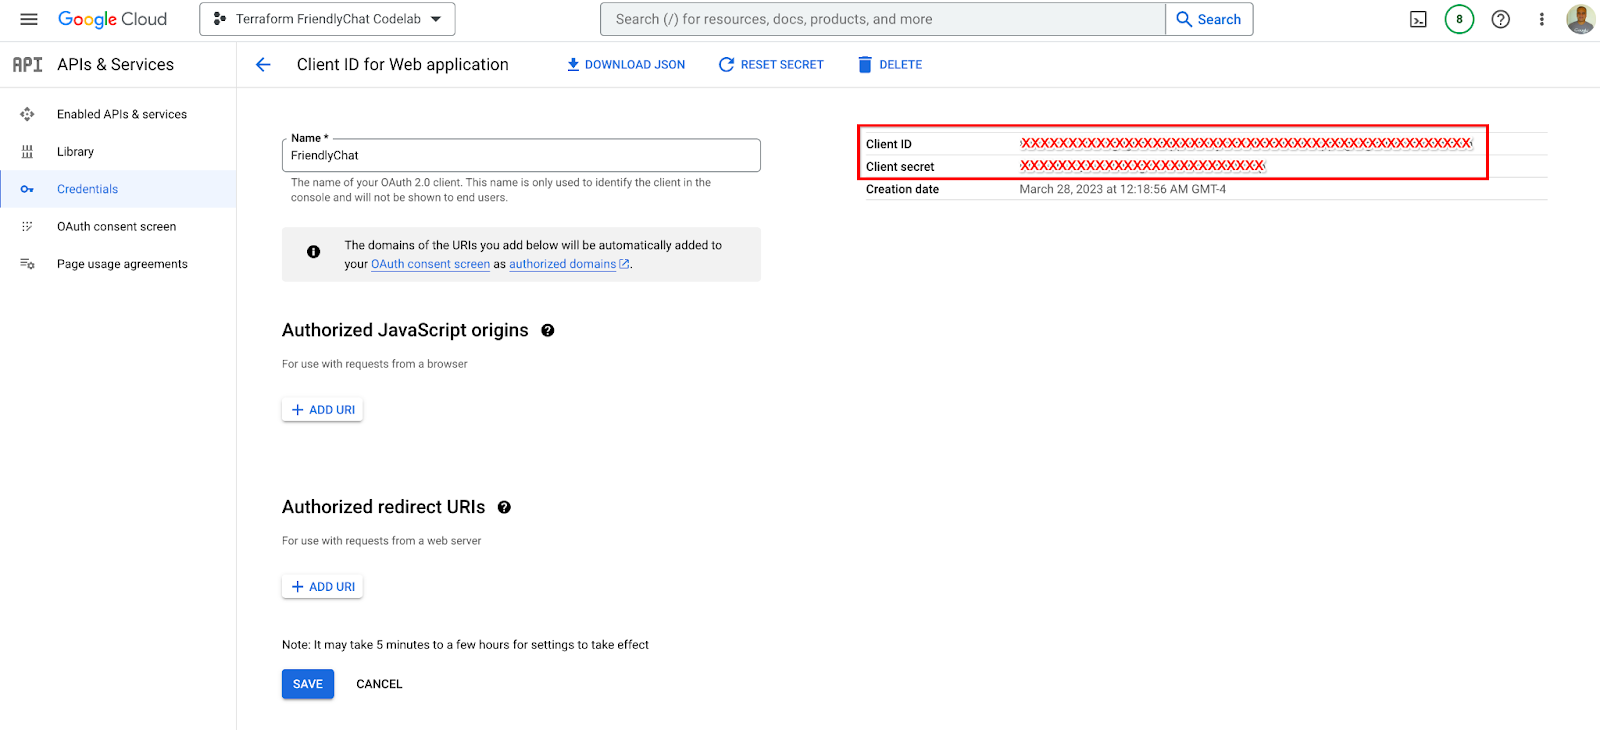
Task: Select Library in the sidebar
Action: (75, 152)
